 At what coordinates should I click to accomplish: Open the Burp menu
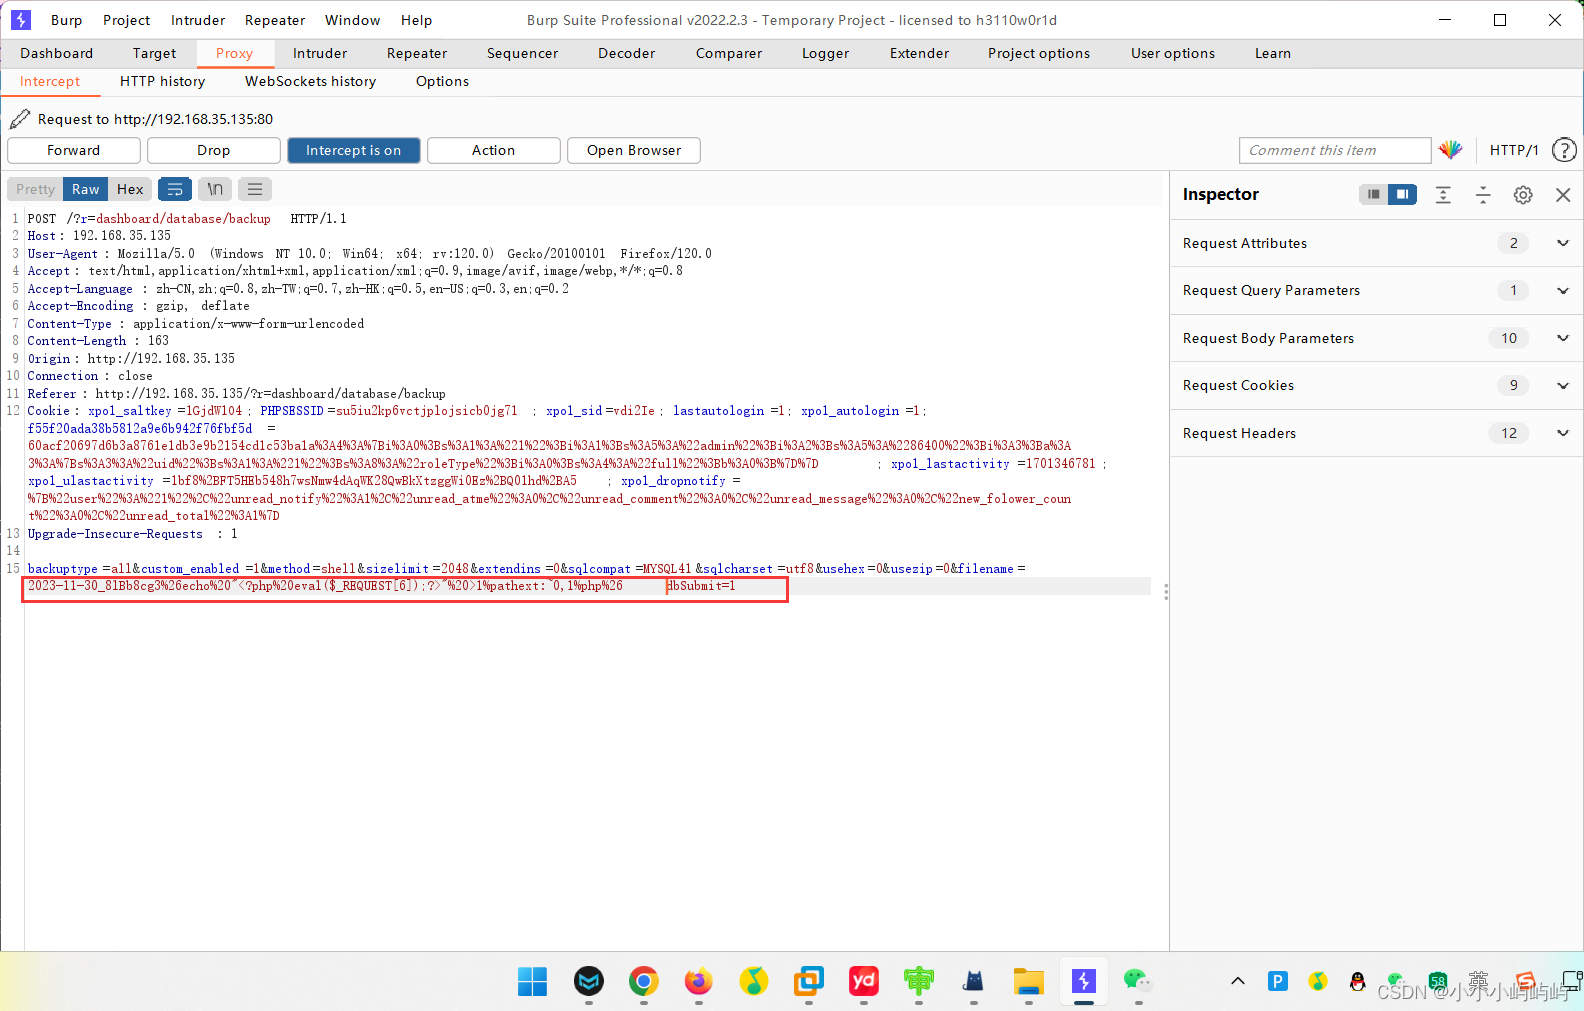(67, 20)
